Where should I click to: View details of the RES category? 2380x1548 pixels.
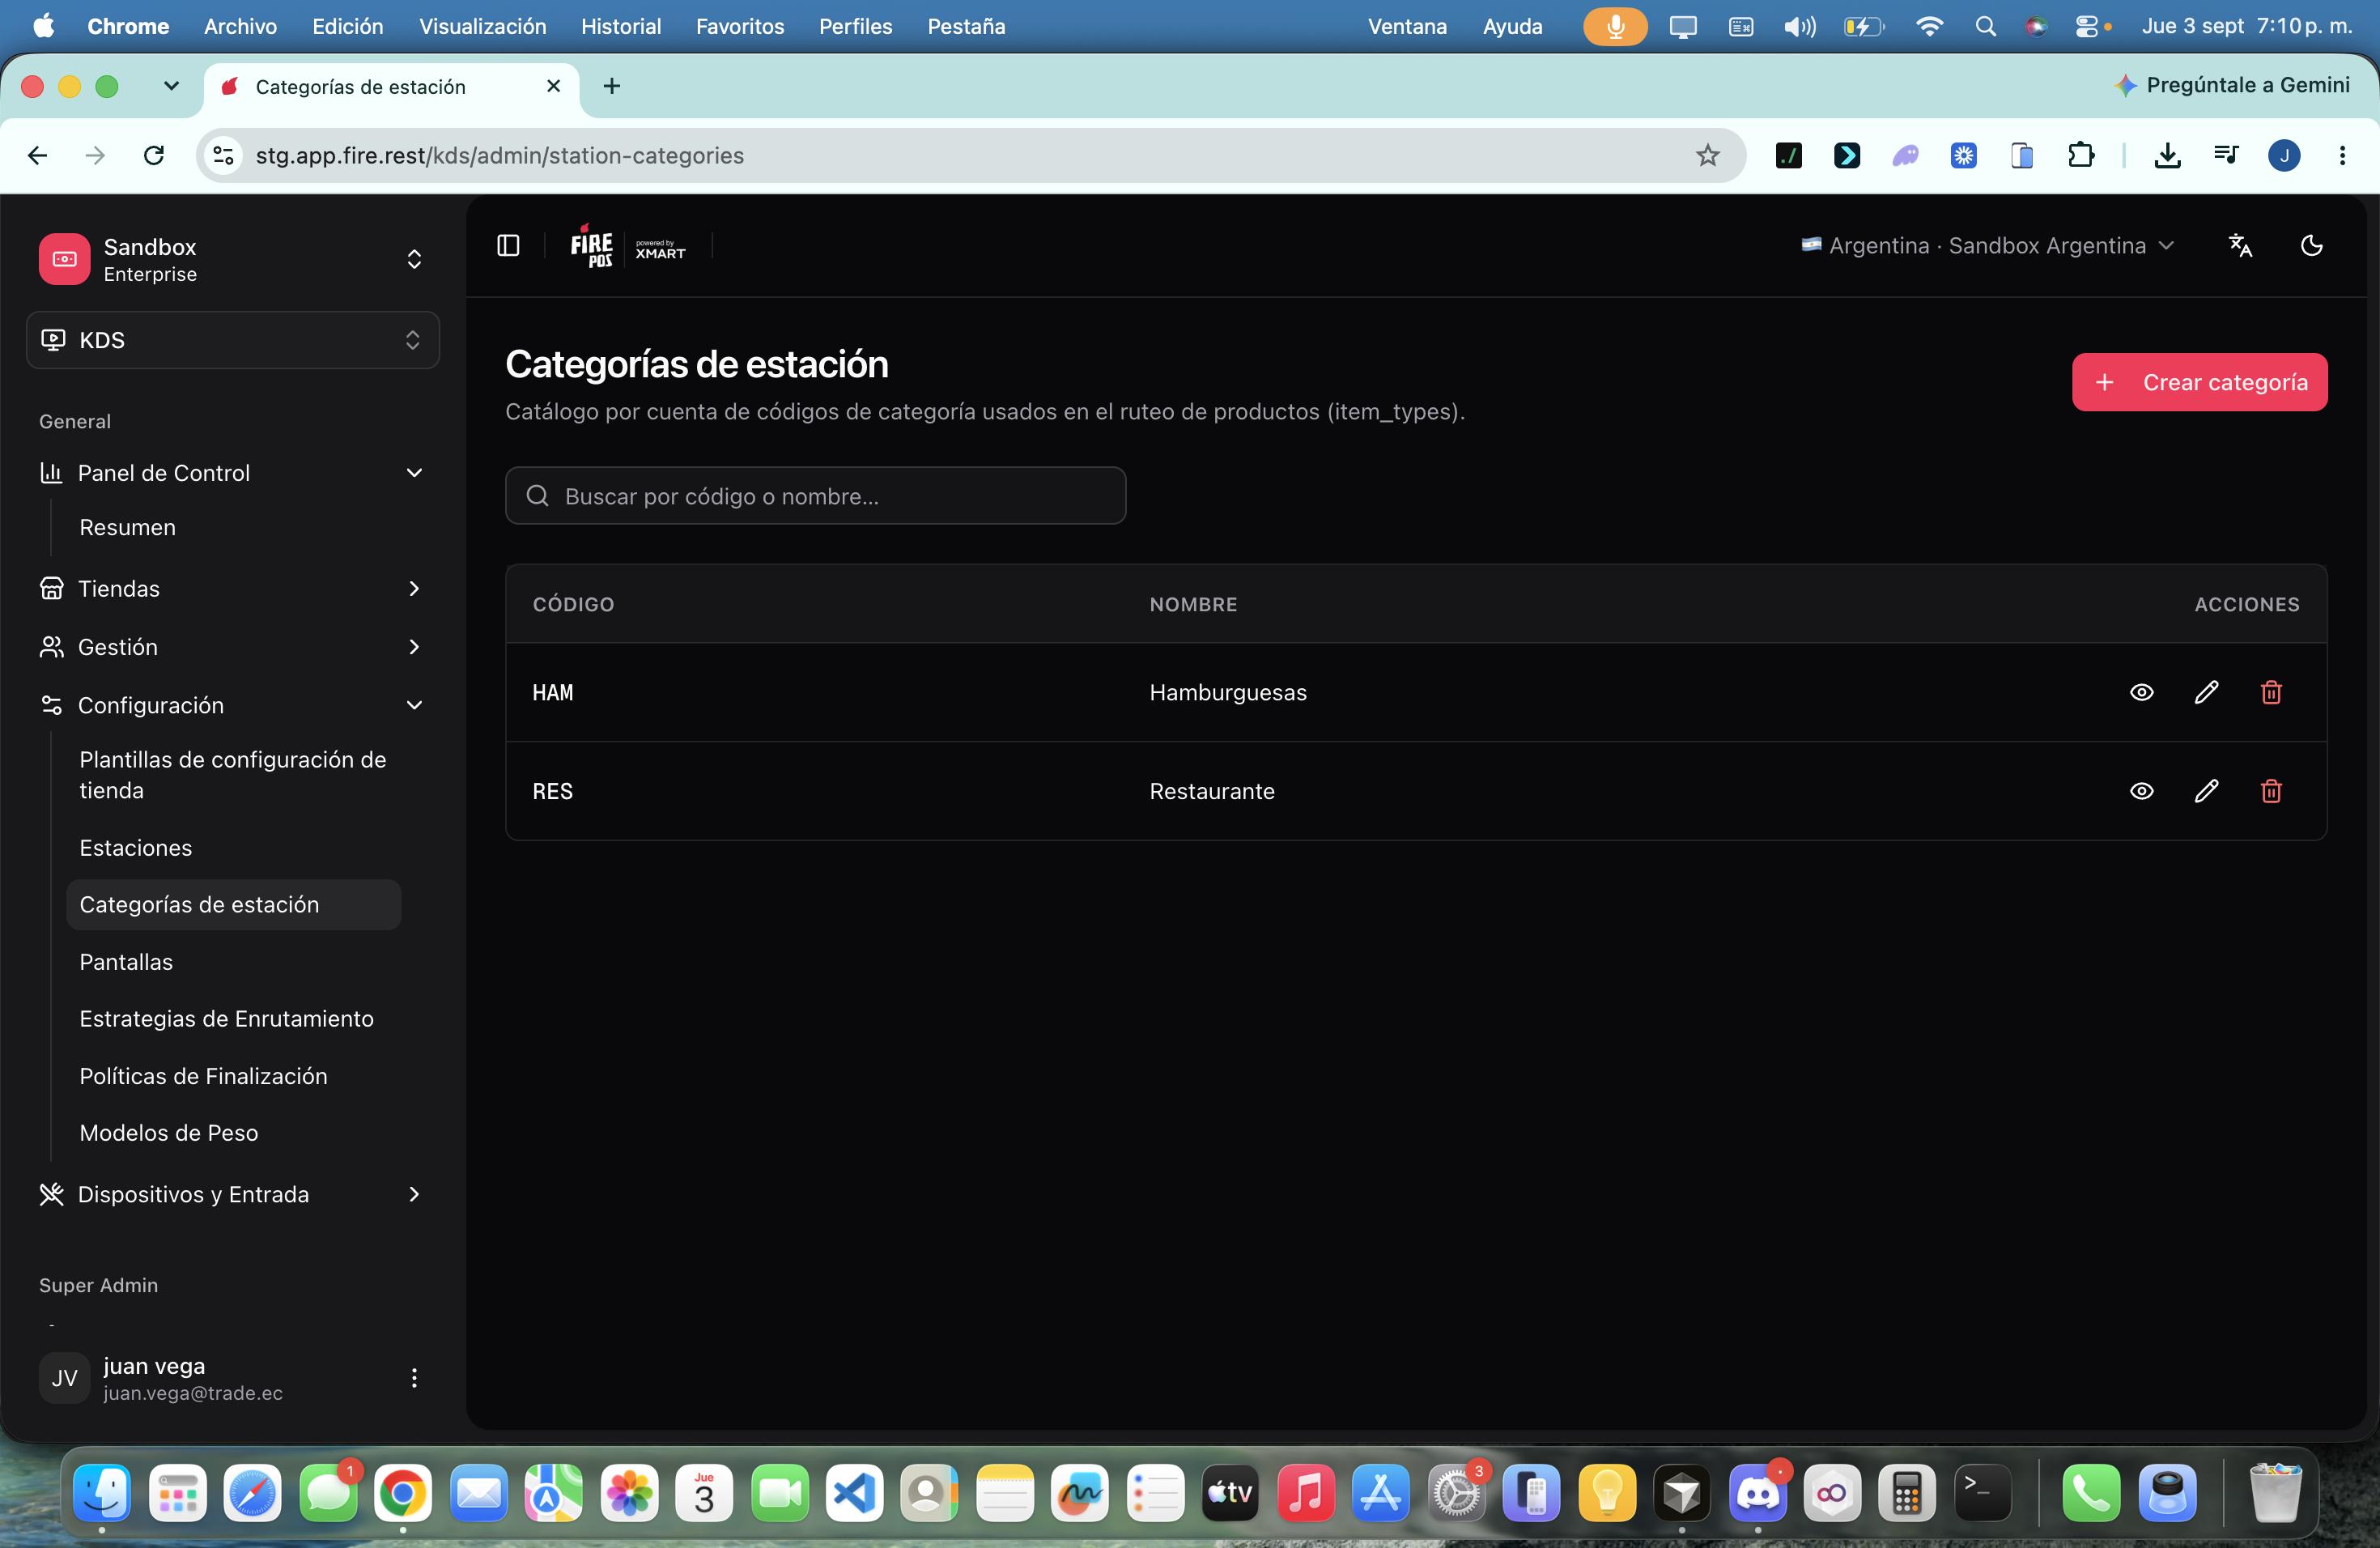click(2141, 791)
